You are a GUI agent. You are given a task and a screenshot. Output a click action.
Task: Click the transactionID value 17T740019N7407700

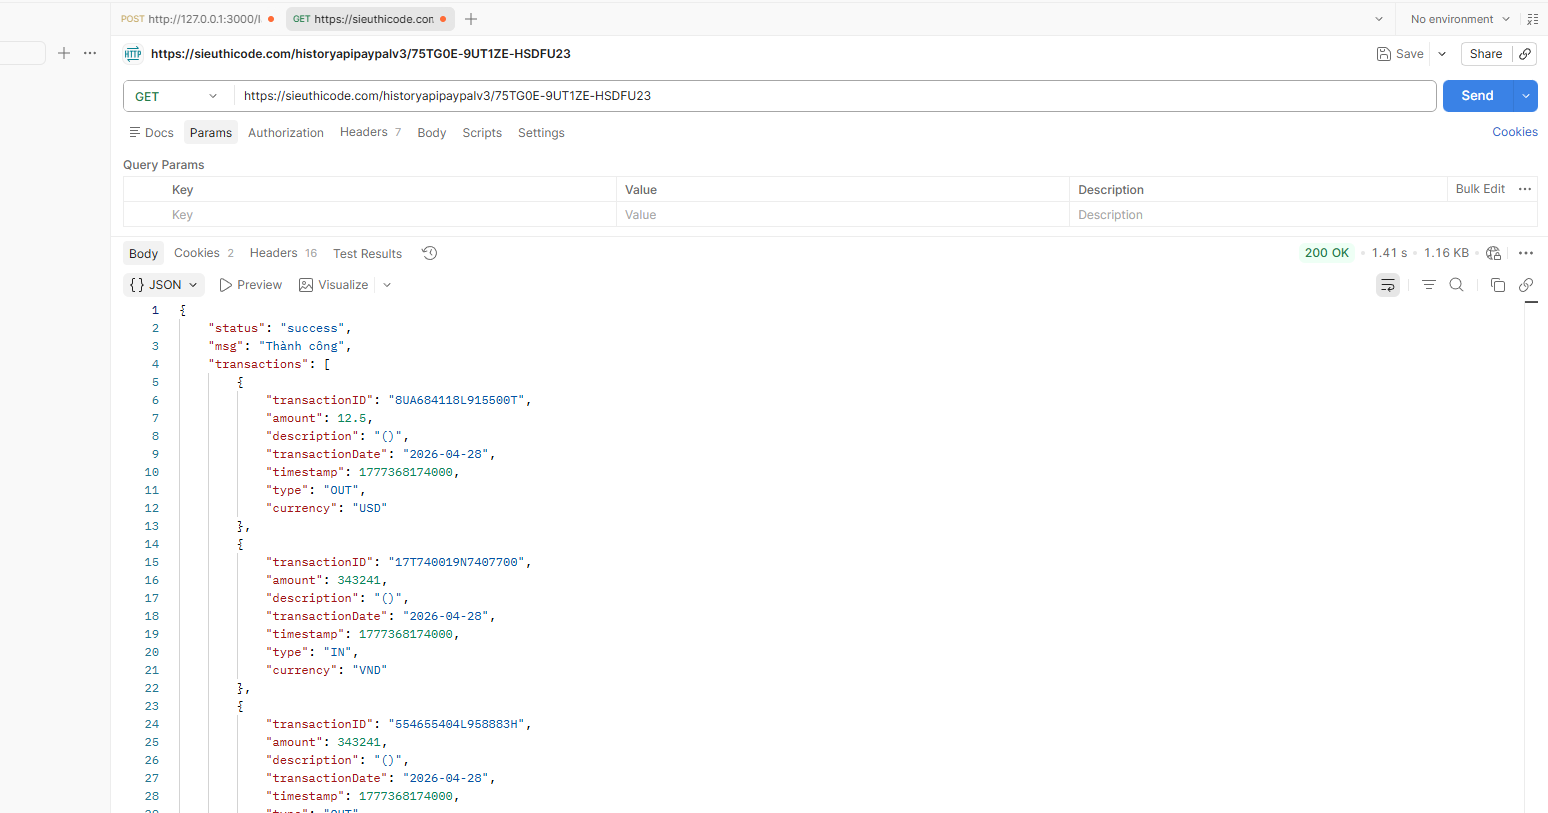[456, 562]
